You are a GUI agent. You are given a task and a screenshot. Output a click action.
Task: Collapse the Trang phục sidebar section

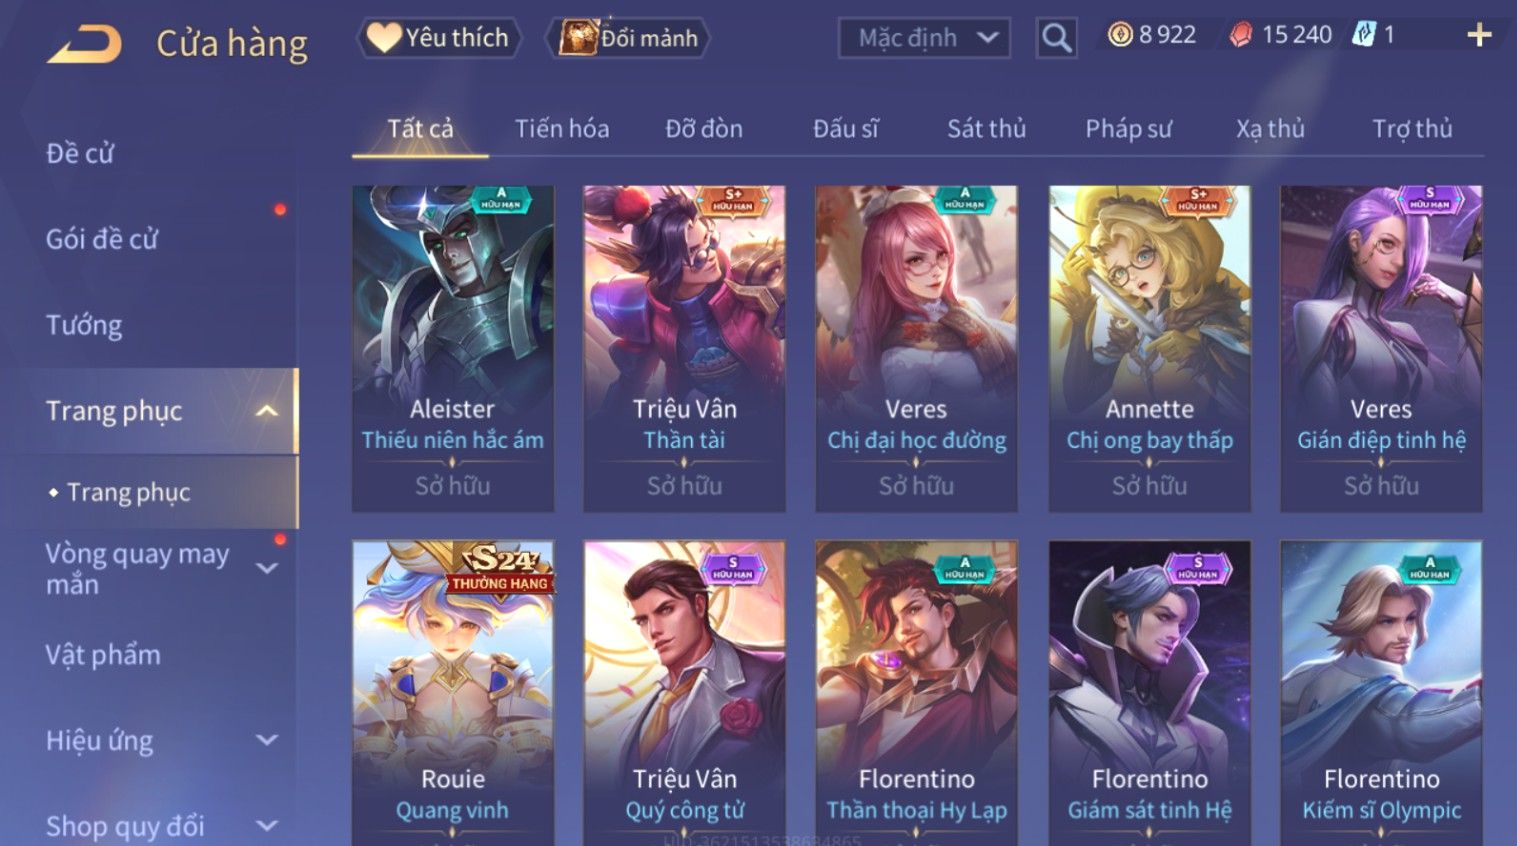267,411
